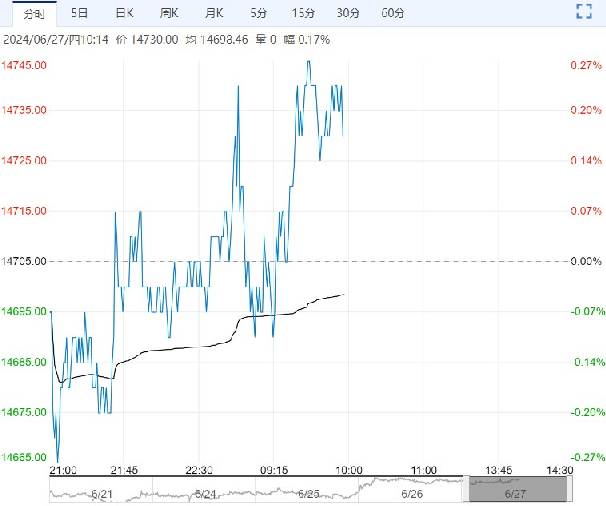This screenshot has height=506, width=606.
Task: Click the 0.27% top percentage label
Action: click(x=584, y=65)
